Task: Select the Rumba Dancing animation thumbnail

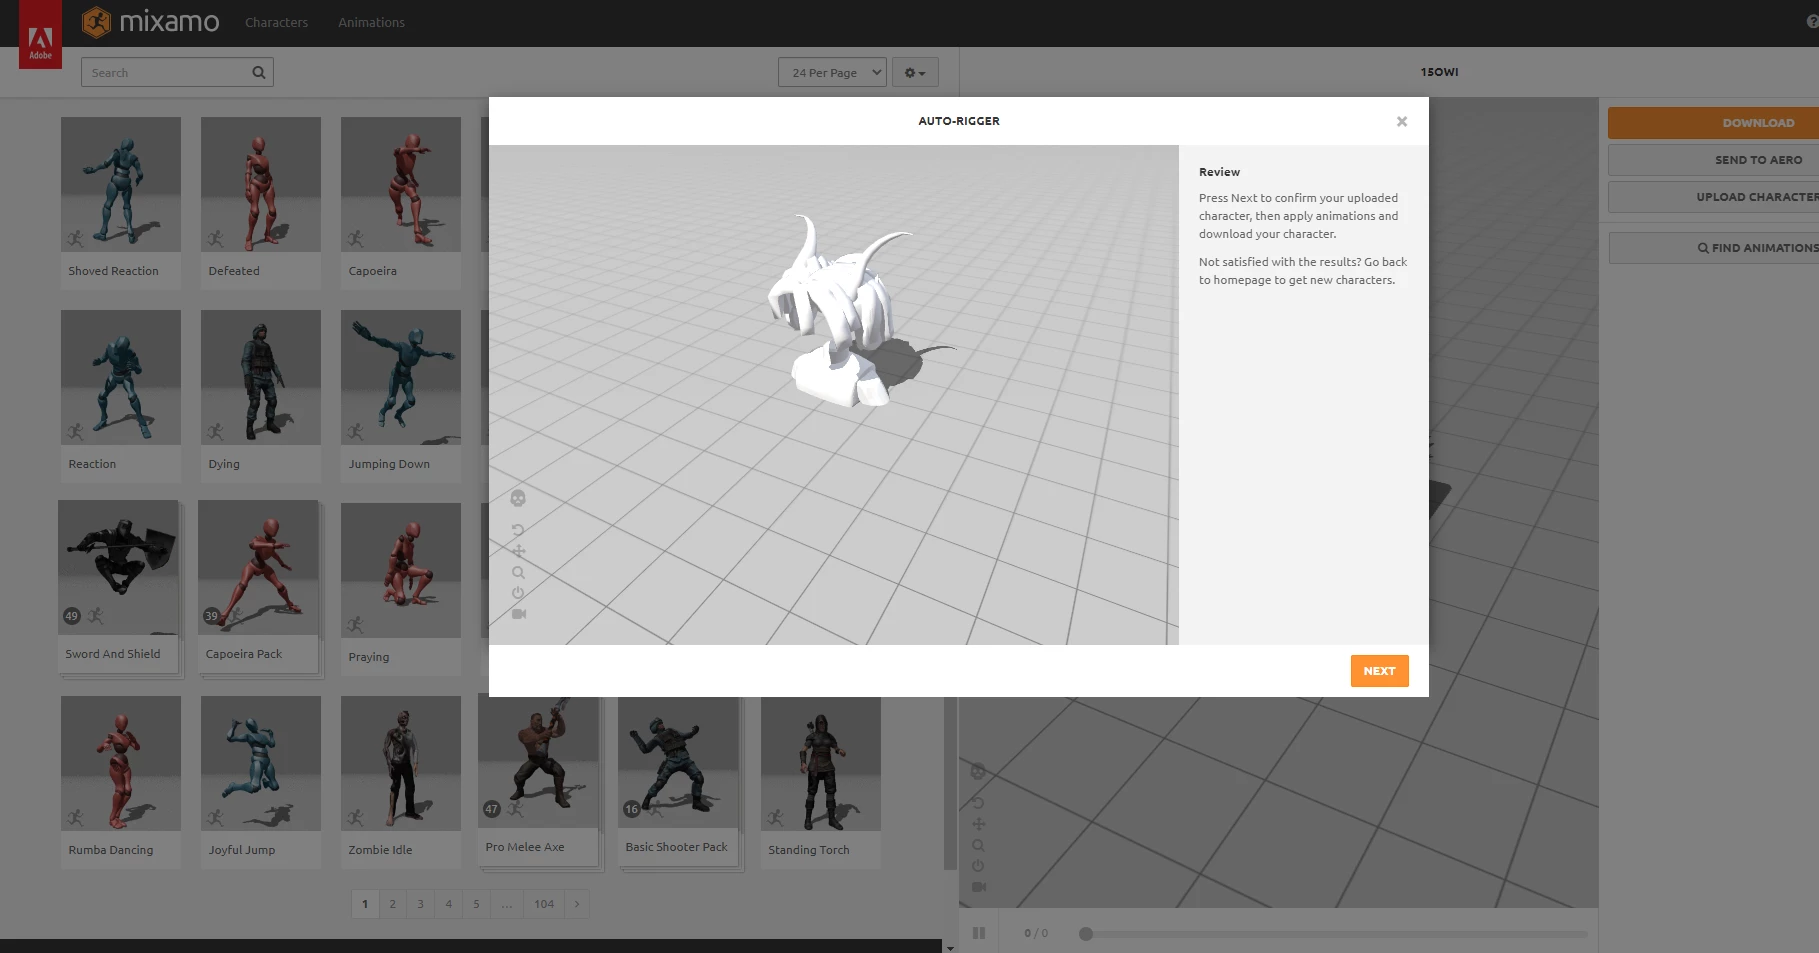Action: click(121, 764)
